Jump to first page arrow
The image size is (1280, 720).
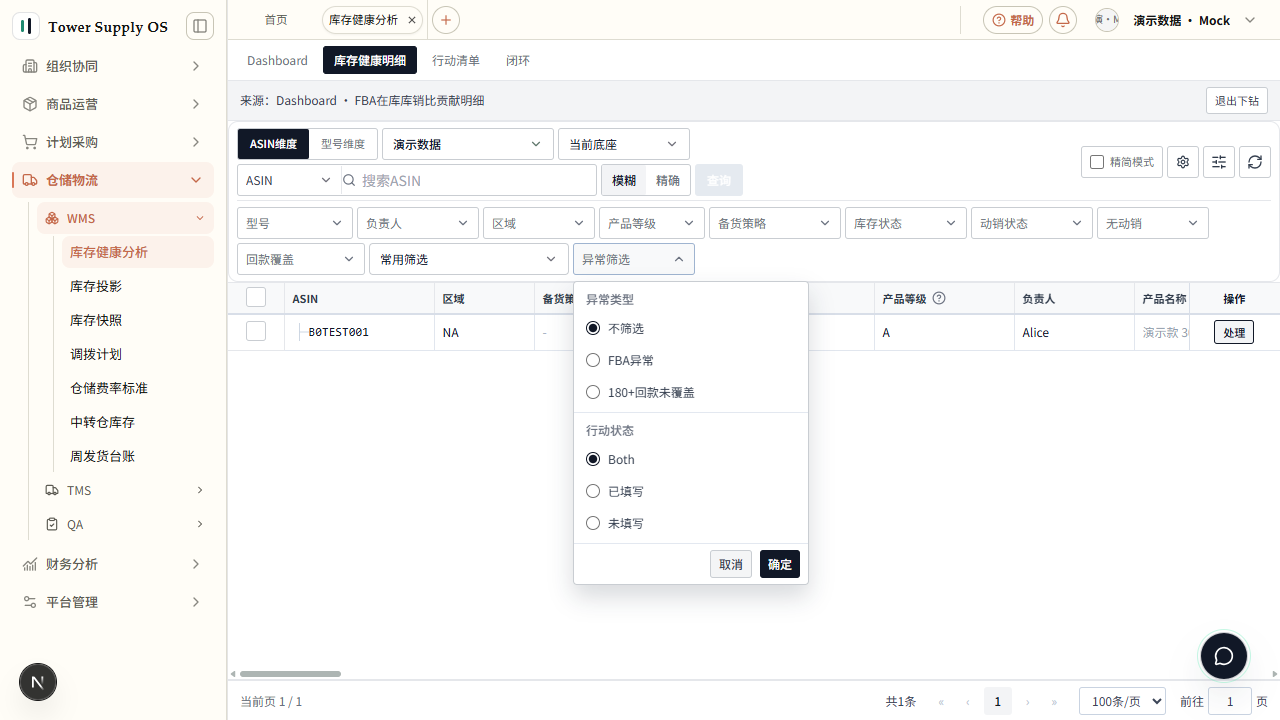click(941, 702)
